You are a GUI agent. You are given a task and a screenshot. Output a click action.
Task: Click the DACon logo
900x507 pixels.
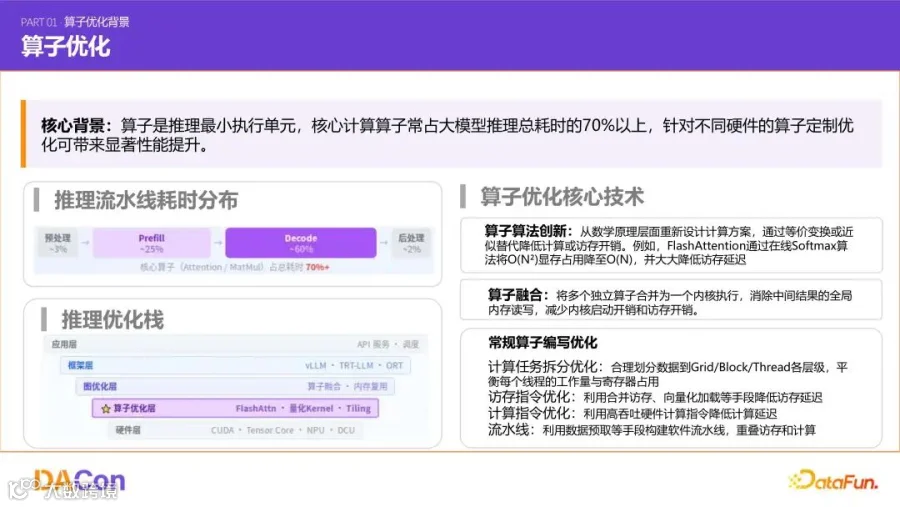79,481
